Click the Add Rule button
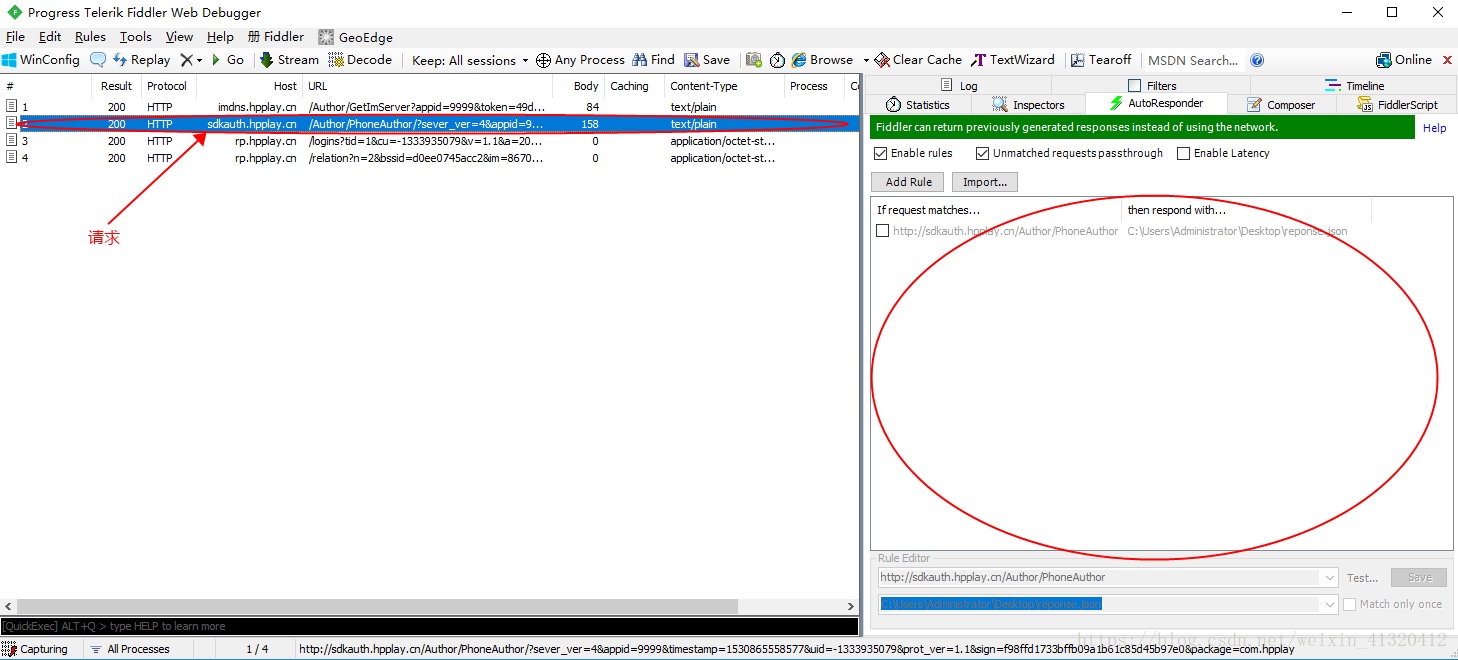The image size is (1458, 660). [908, 182]
